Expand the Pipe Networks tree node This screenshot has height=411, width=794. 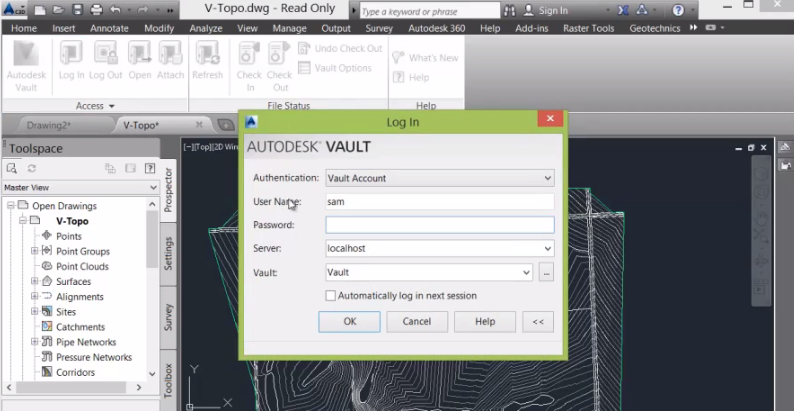coord(34,342)
